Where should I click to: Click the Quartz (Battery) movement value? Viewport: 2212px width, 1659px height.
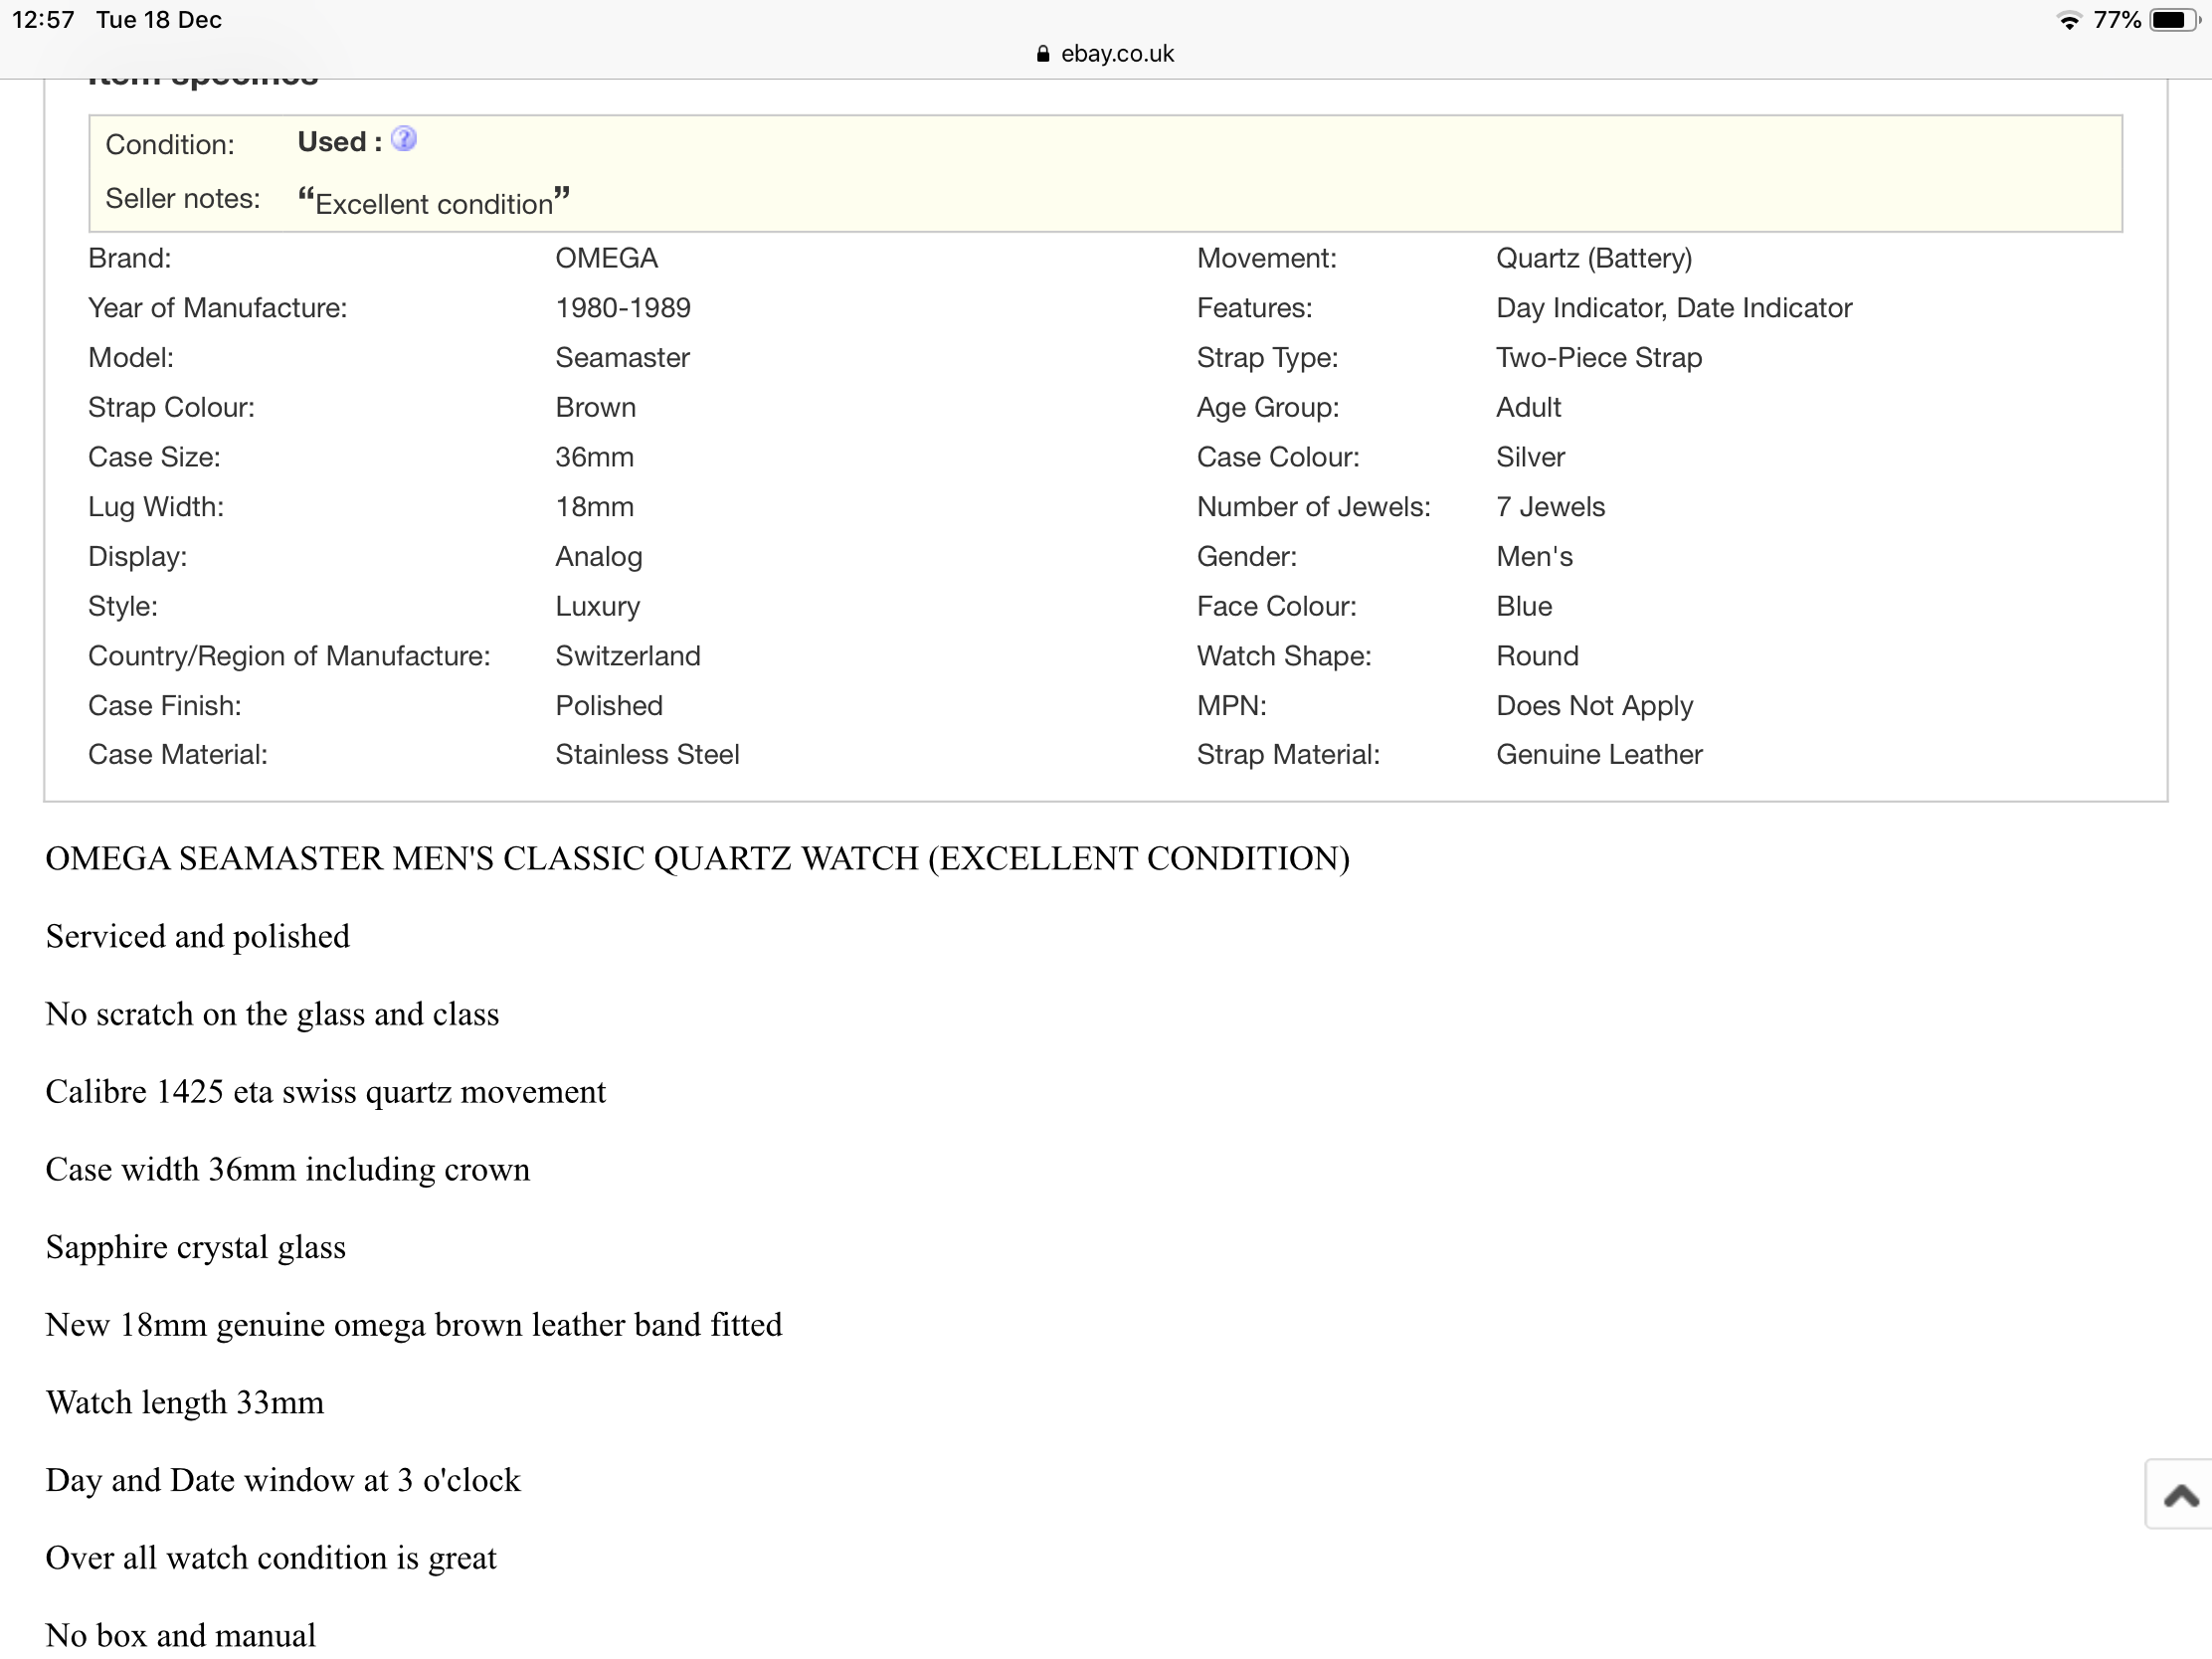(1593, 258)
